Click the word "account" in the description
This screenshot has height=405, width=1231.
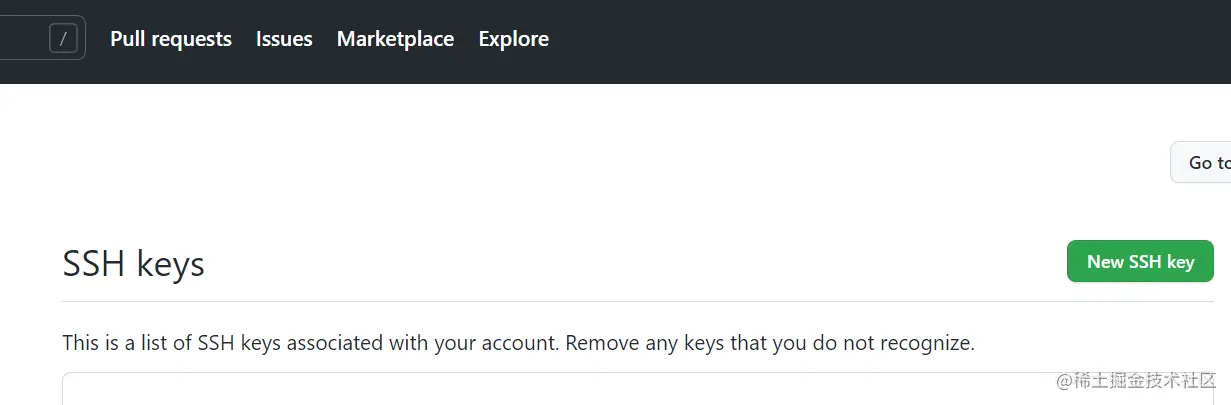pos(519,343)
